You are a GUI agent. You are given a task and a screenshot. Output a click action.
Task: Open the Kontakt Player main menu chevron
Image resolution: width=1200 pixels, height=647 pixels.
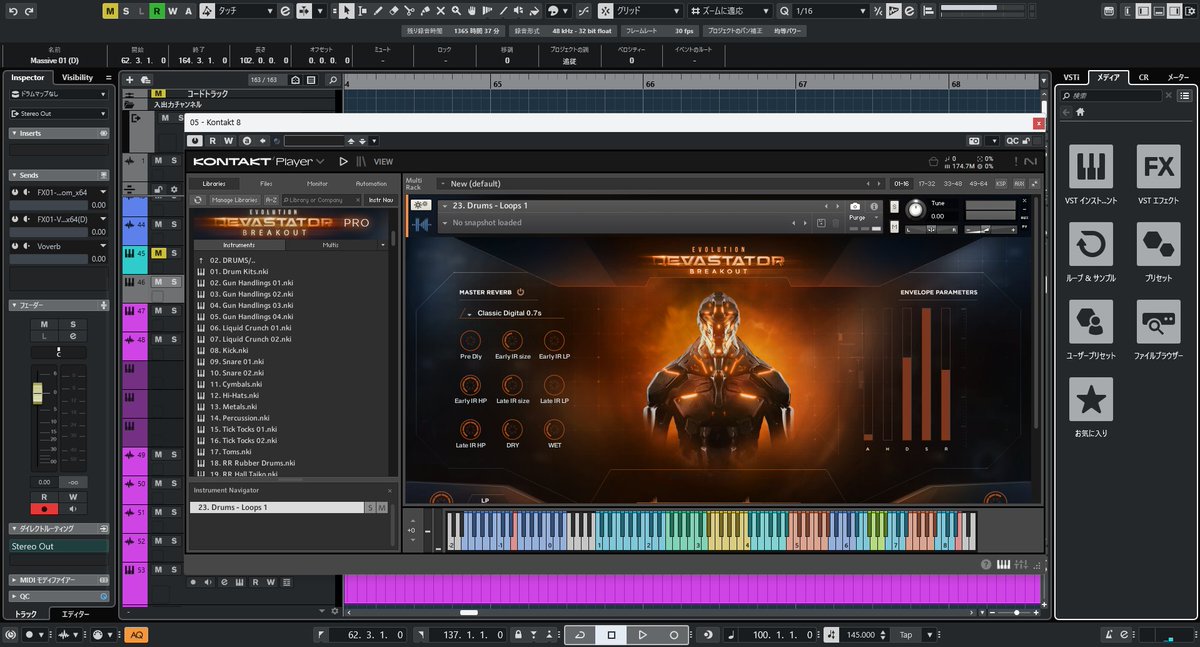321,161
